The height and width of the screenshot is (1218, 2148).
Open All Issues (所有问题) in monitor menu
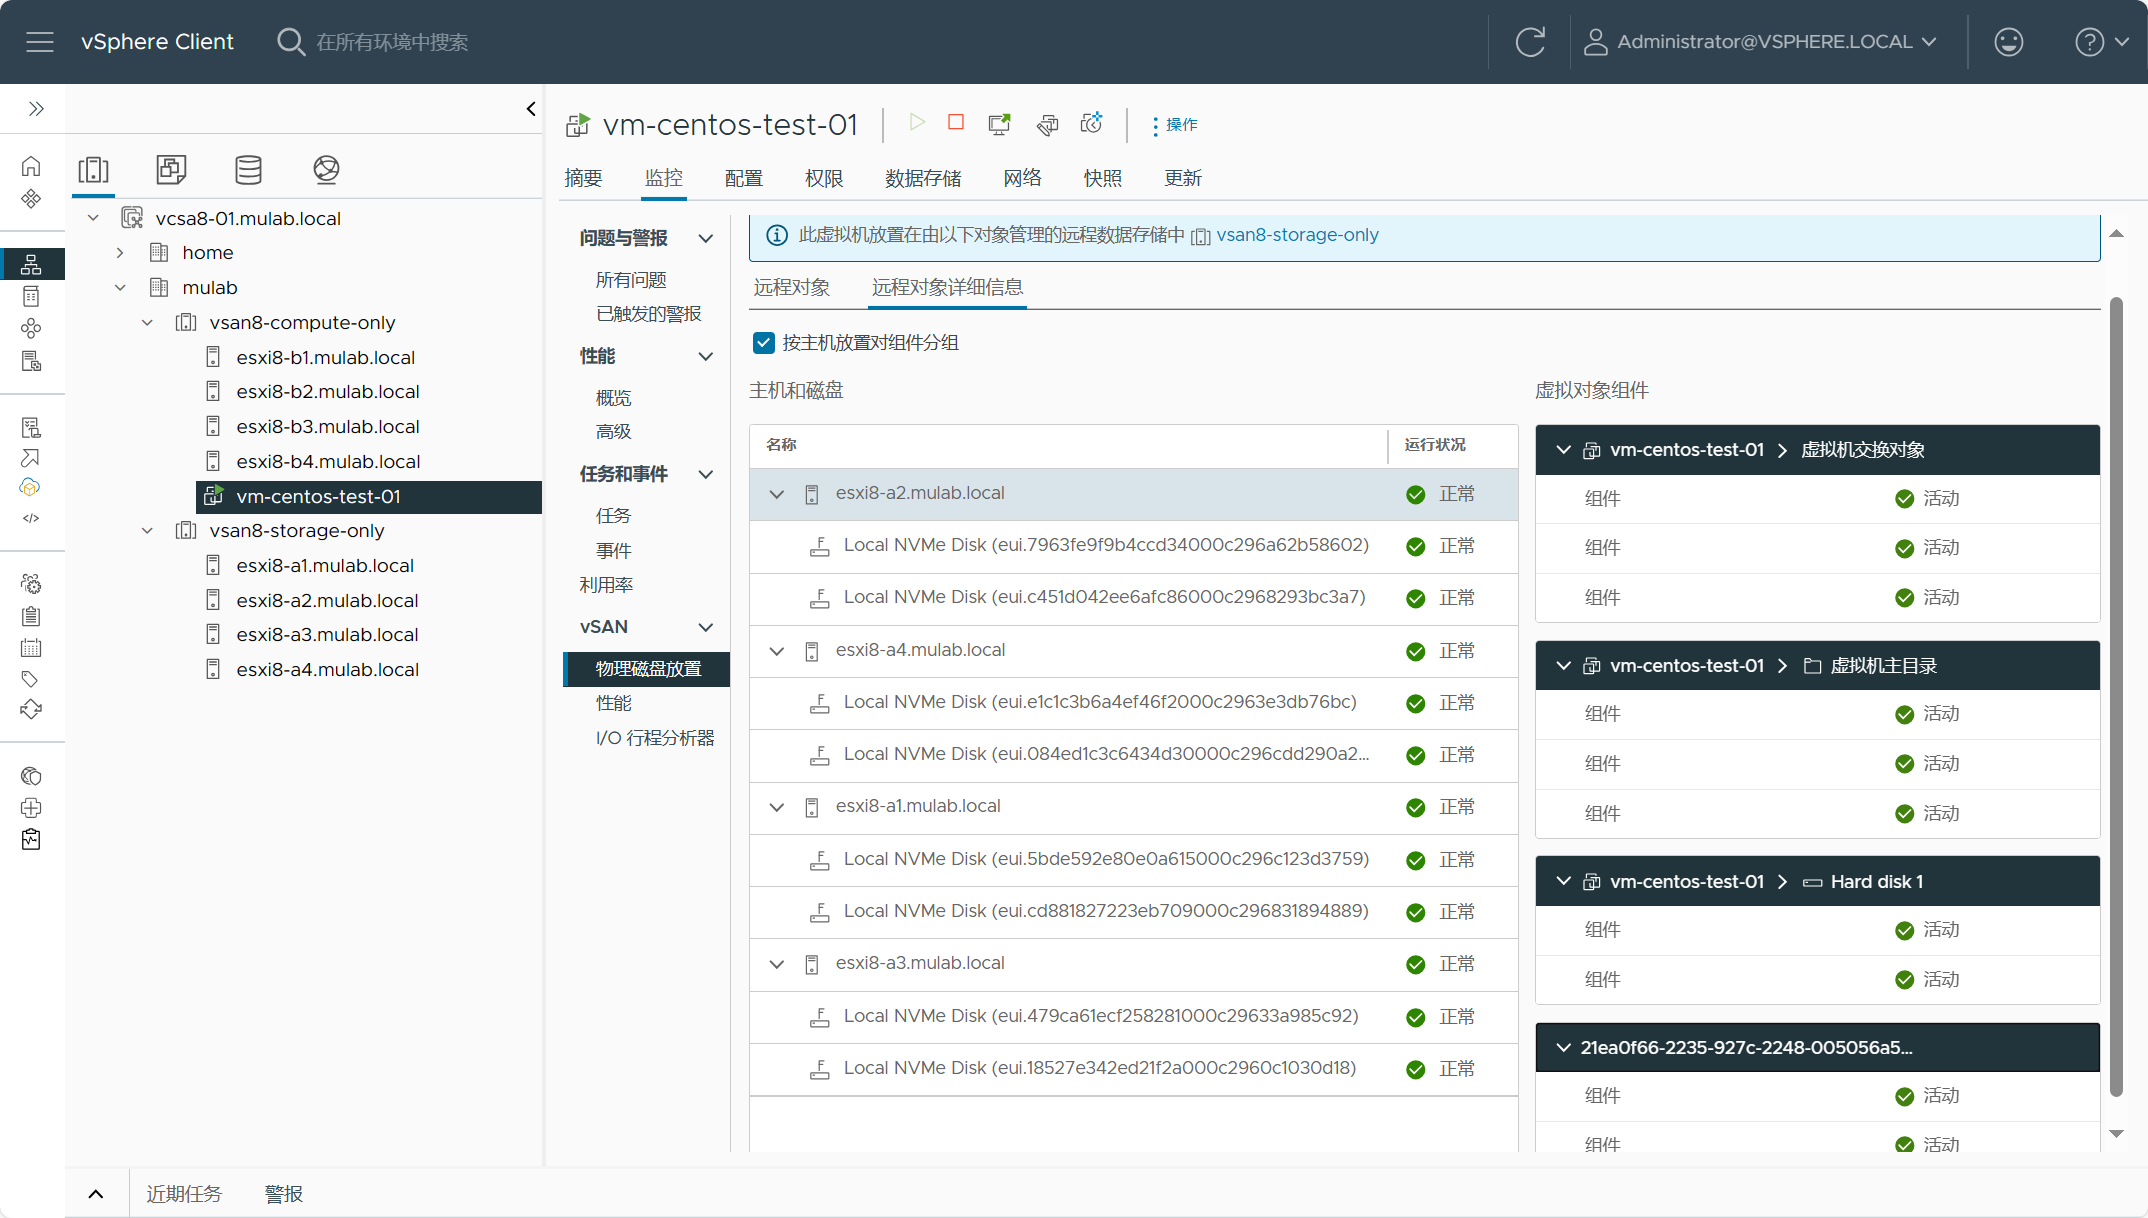coord(631,280)
